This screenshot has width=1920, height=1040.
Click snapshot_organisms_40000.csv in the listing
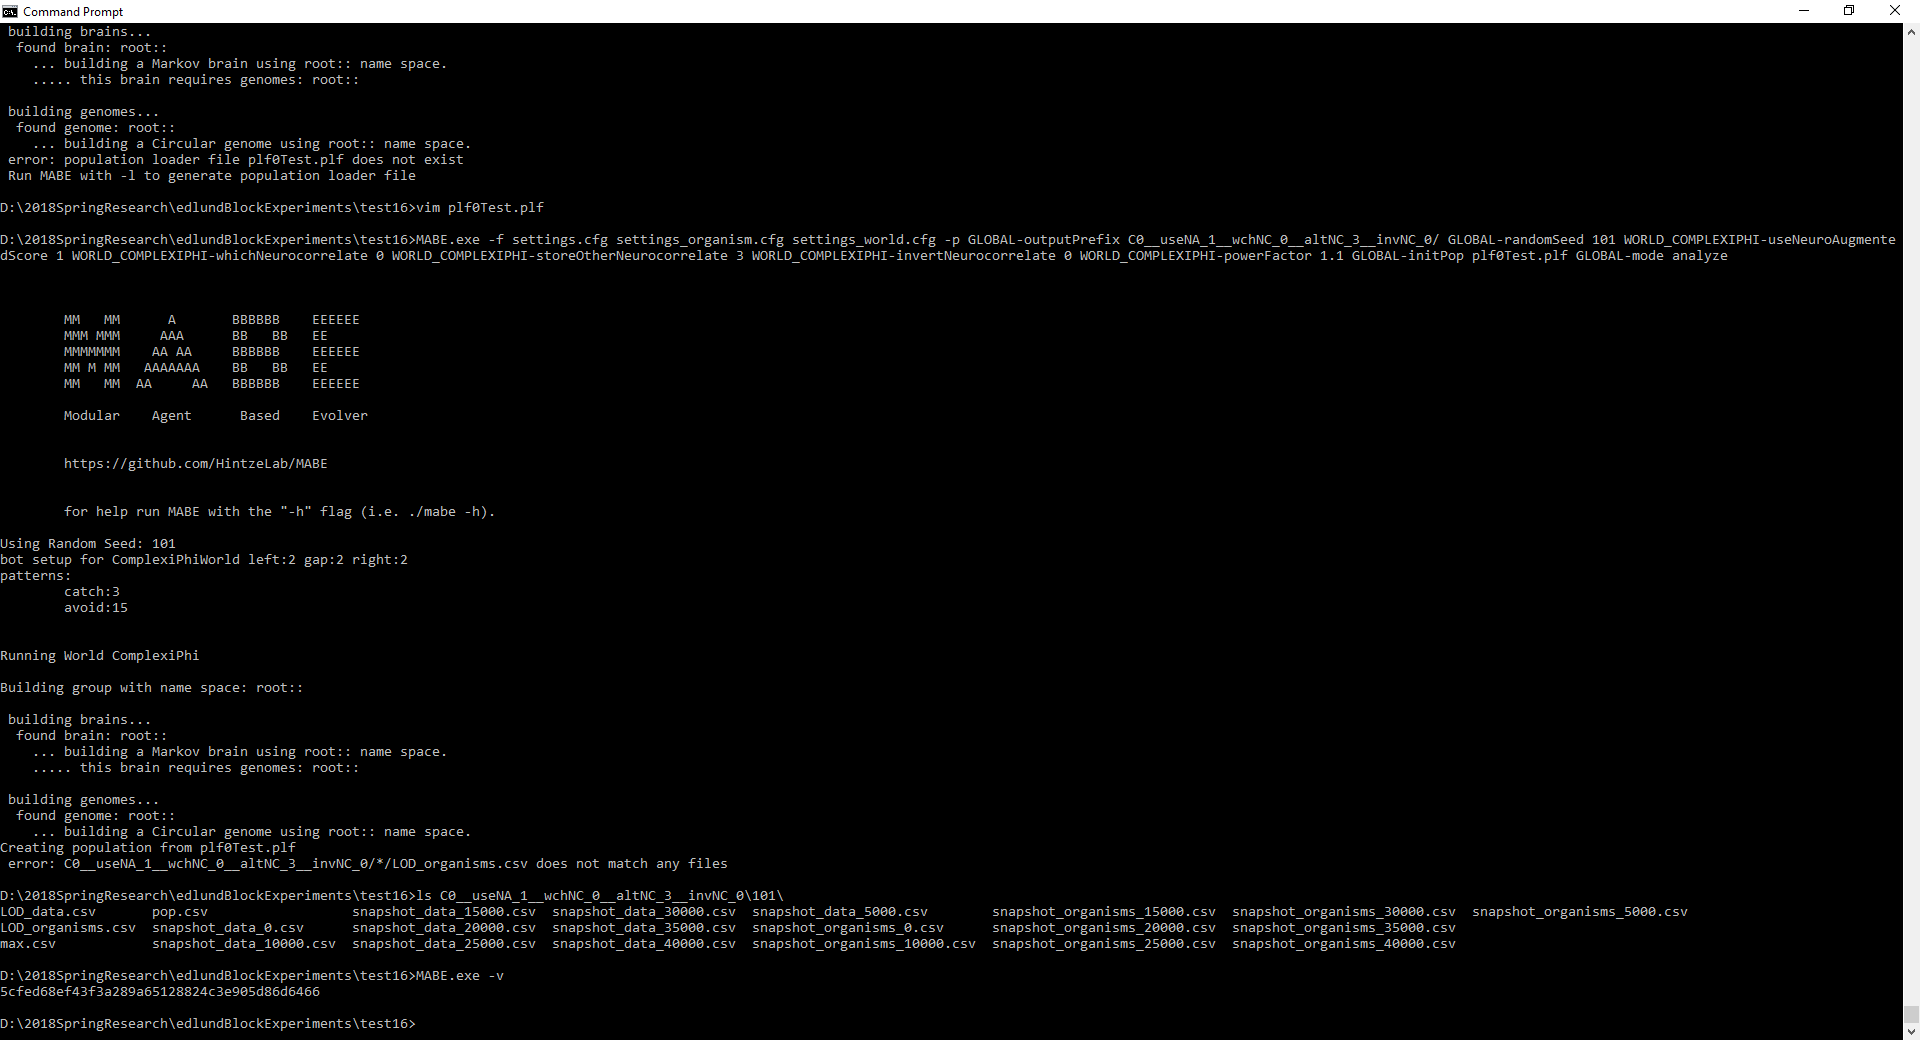[1345, 944]
